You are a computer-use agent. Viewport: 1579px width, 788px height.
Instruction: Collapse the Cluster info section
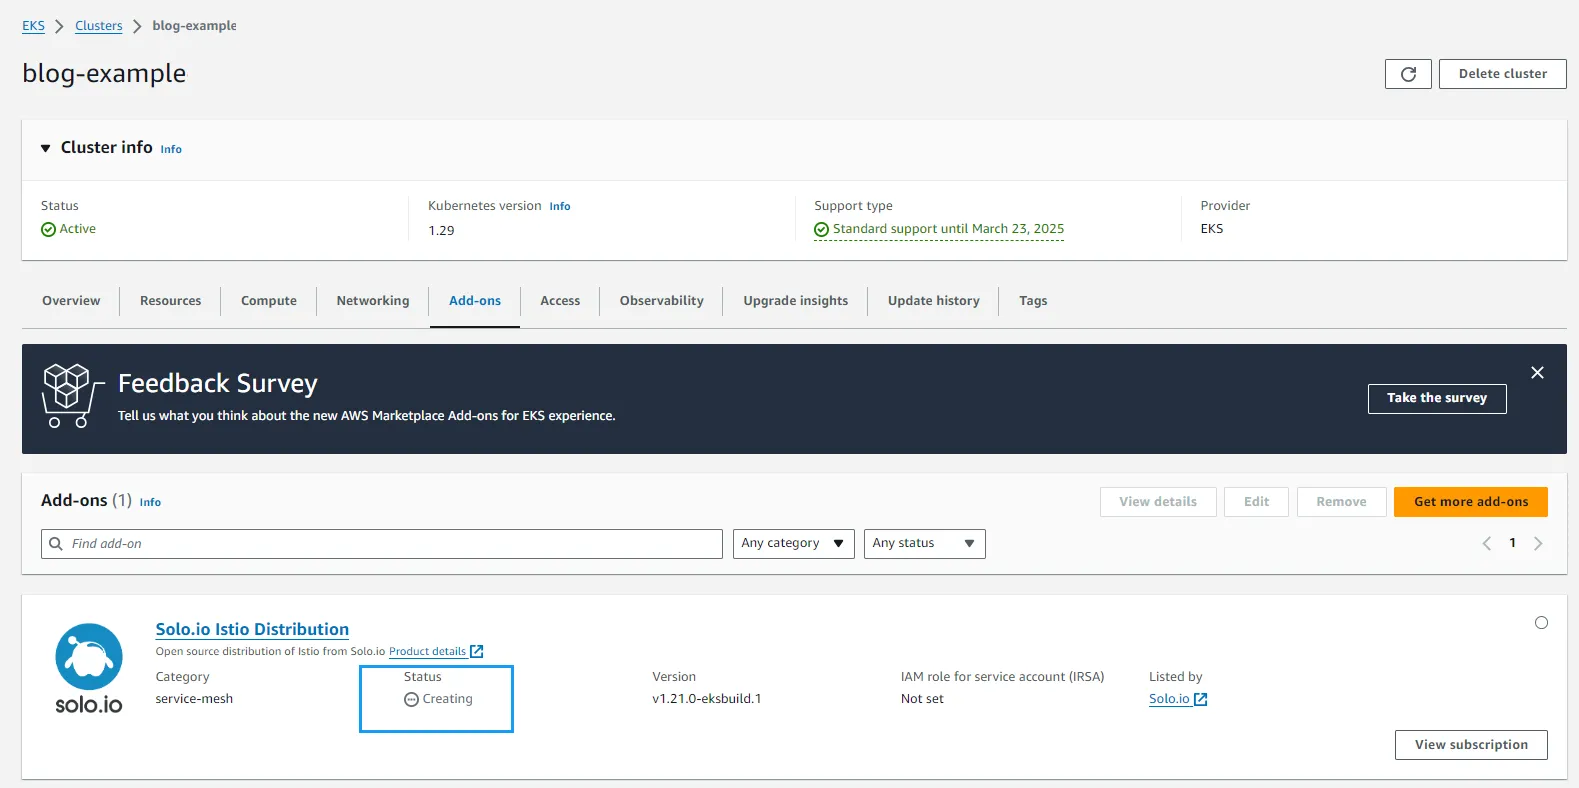[45, 148]
